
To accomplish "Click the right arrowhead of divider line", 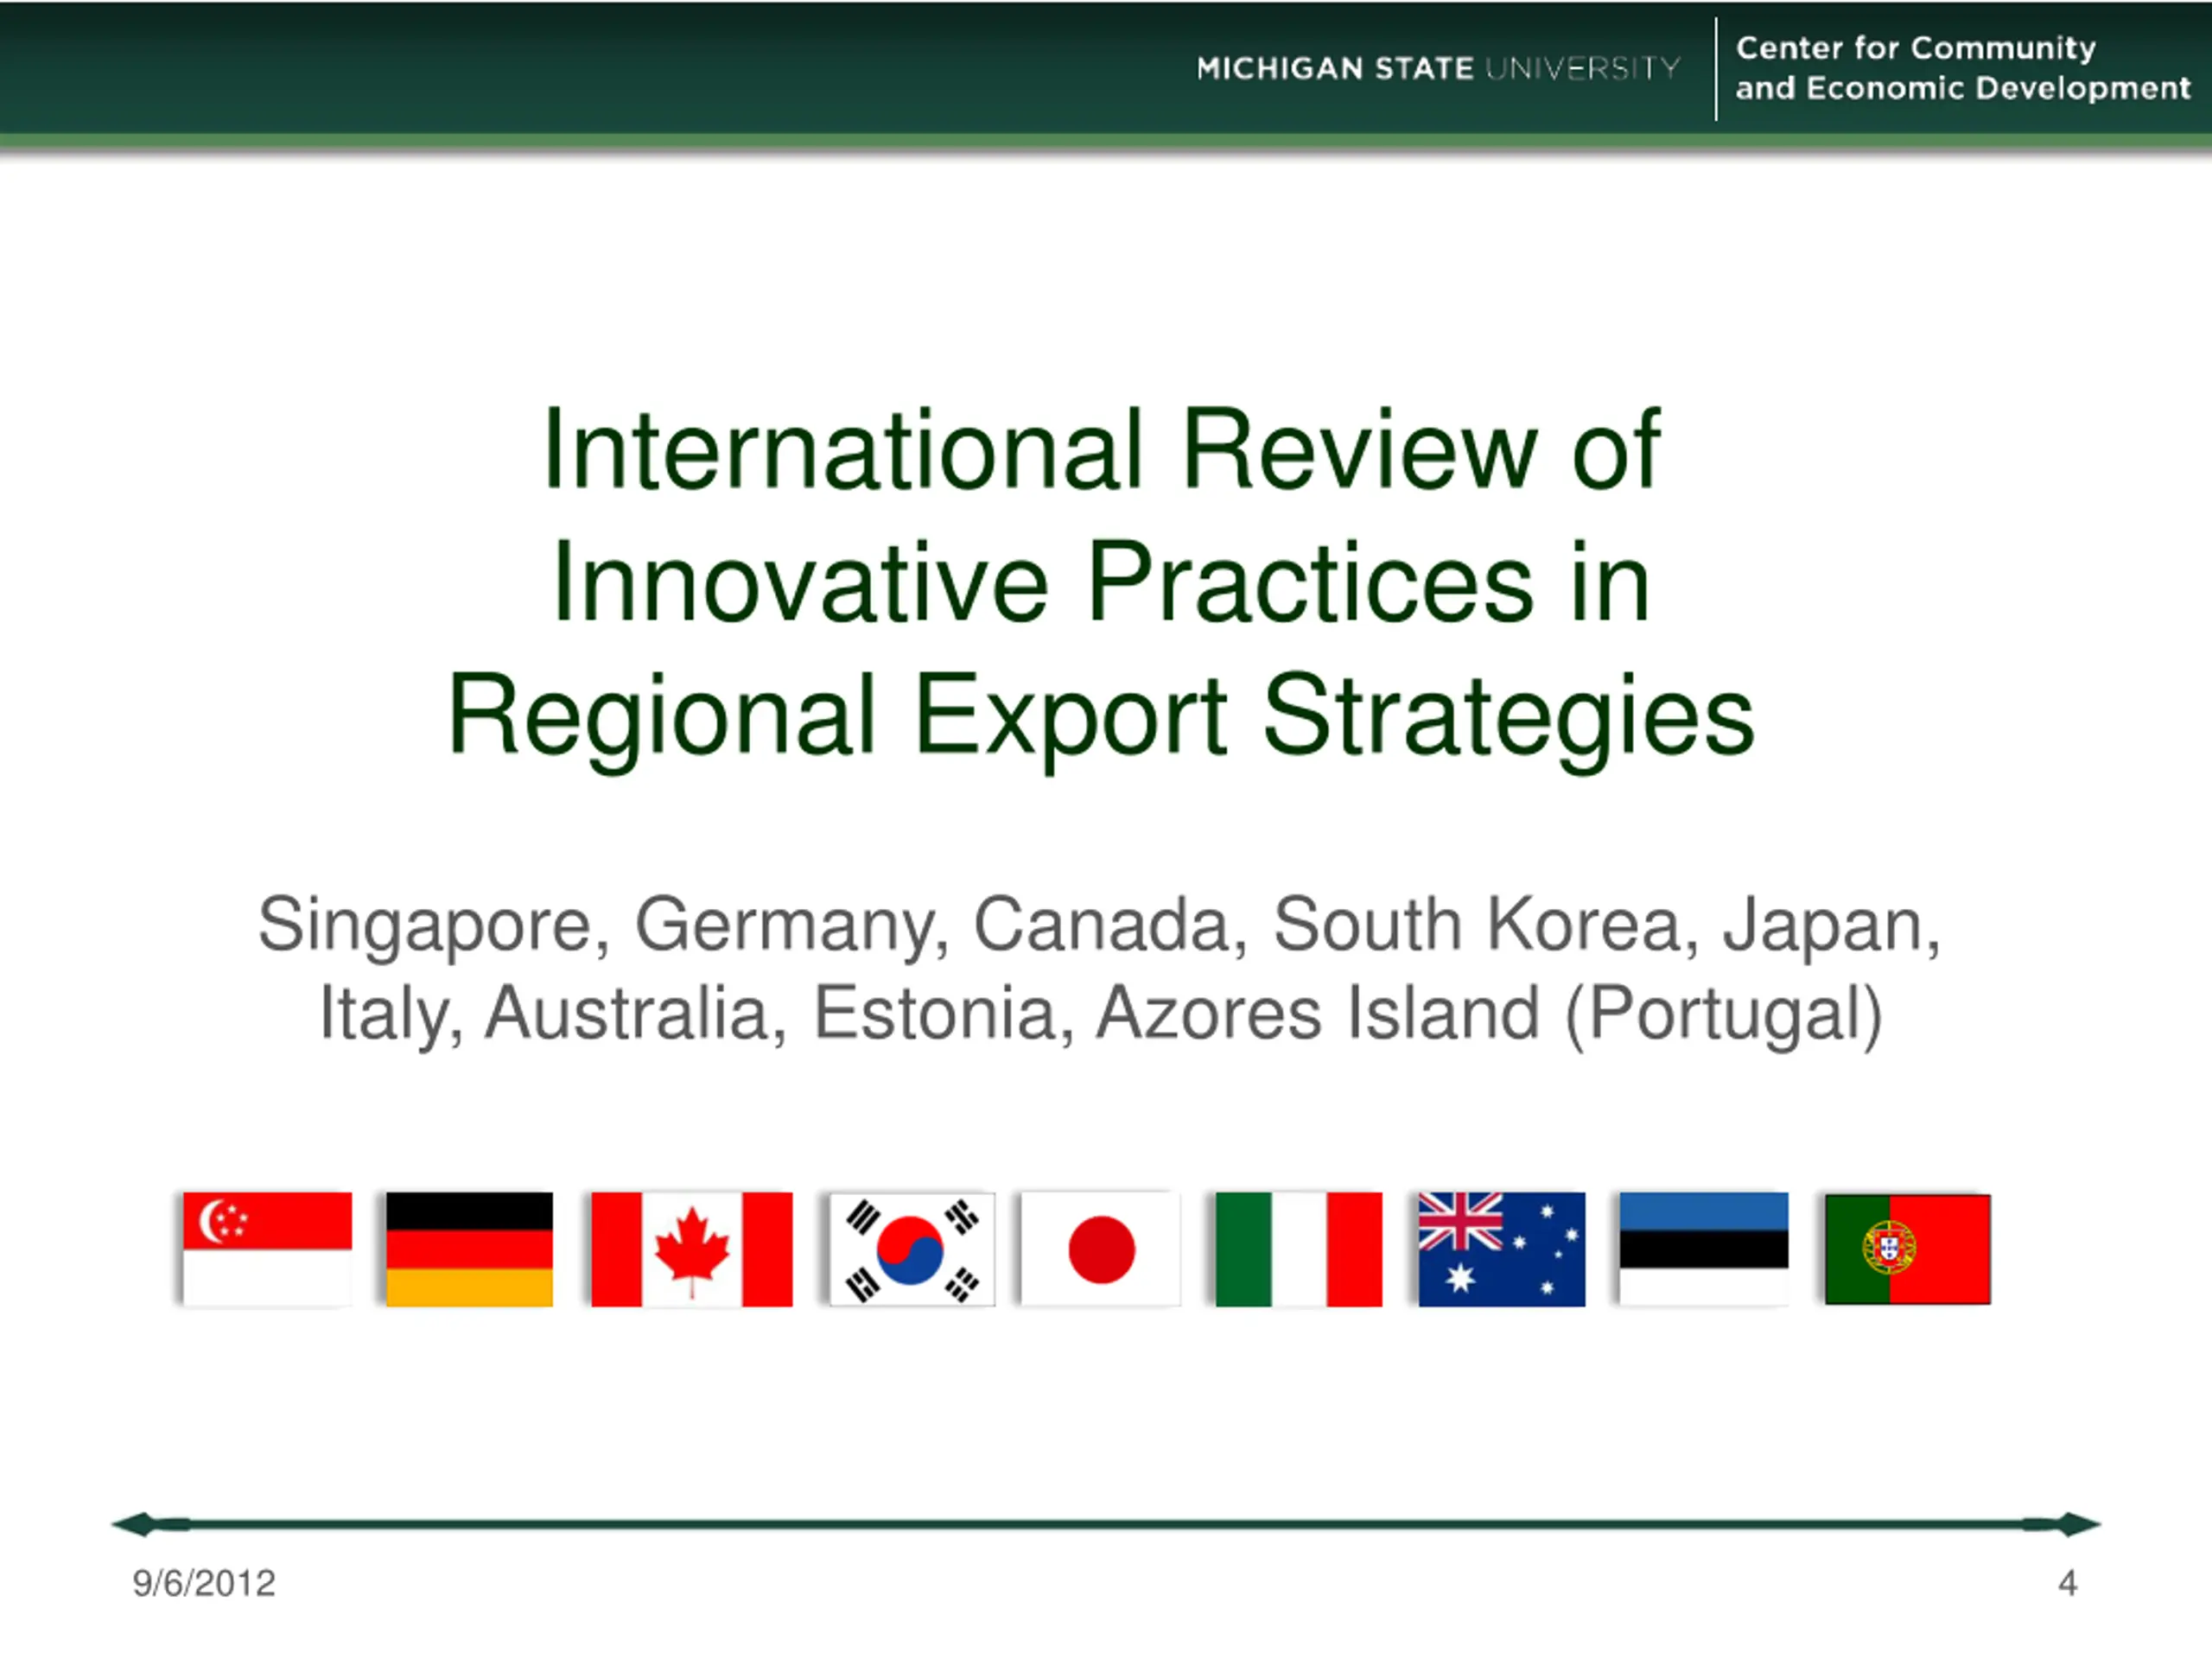I will pyautogui.click(x=2077, y=1524).
